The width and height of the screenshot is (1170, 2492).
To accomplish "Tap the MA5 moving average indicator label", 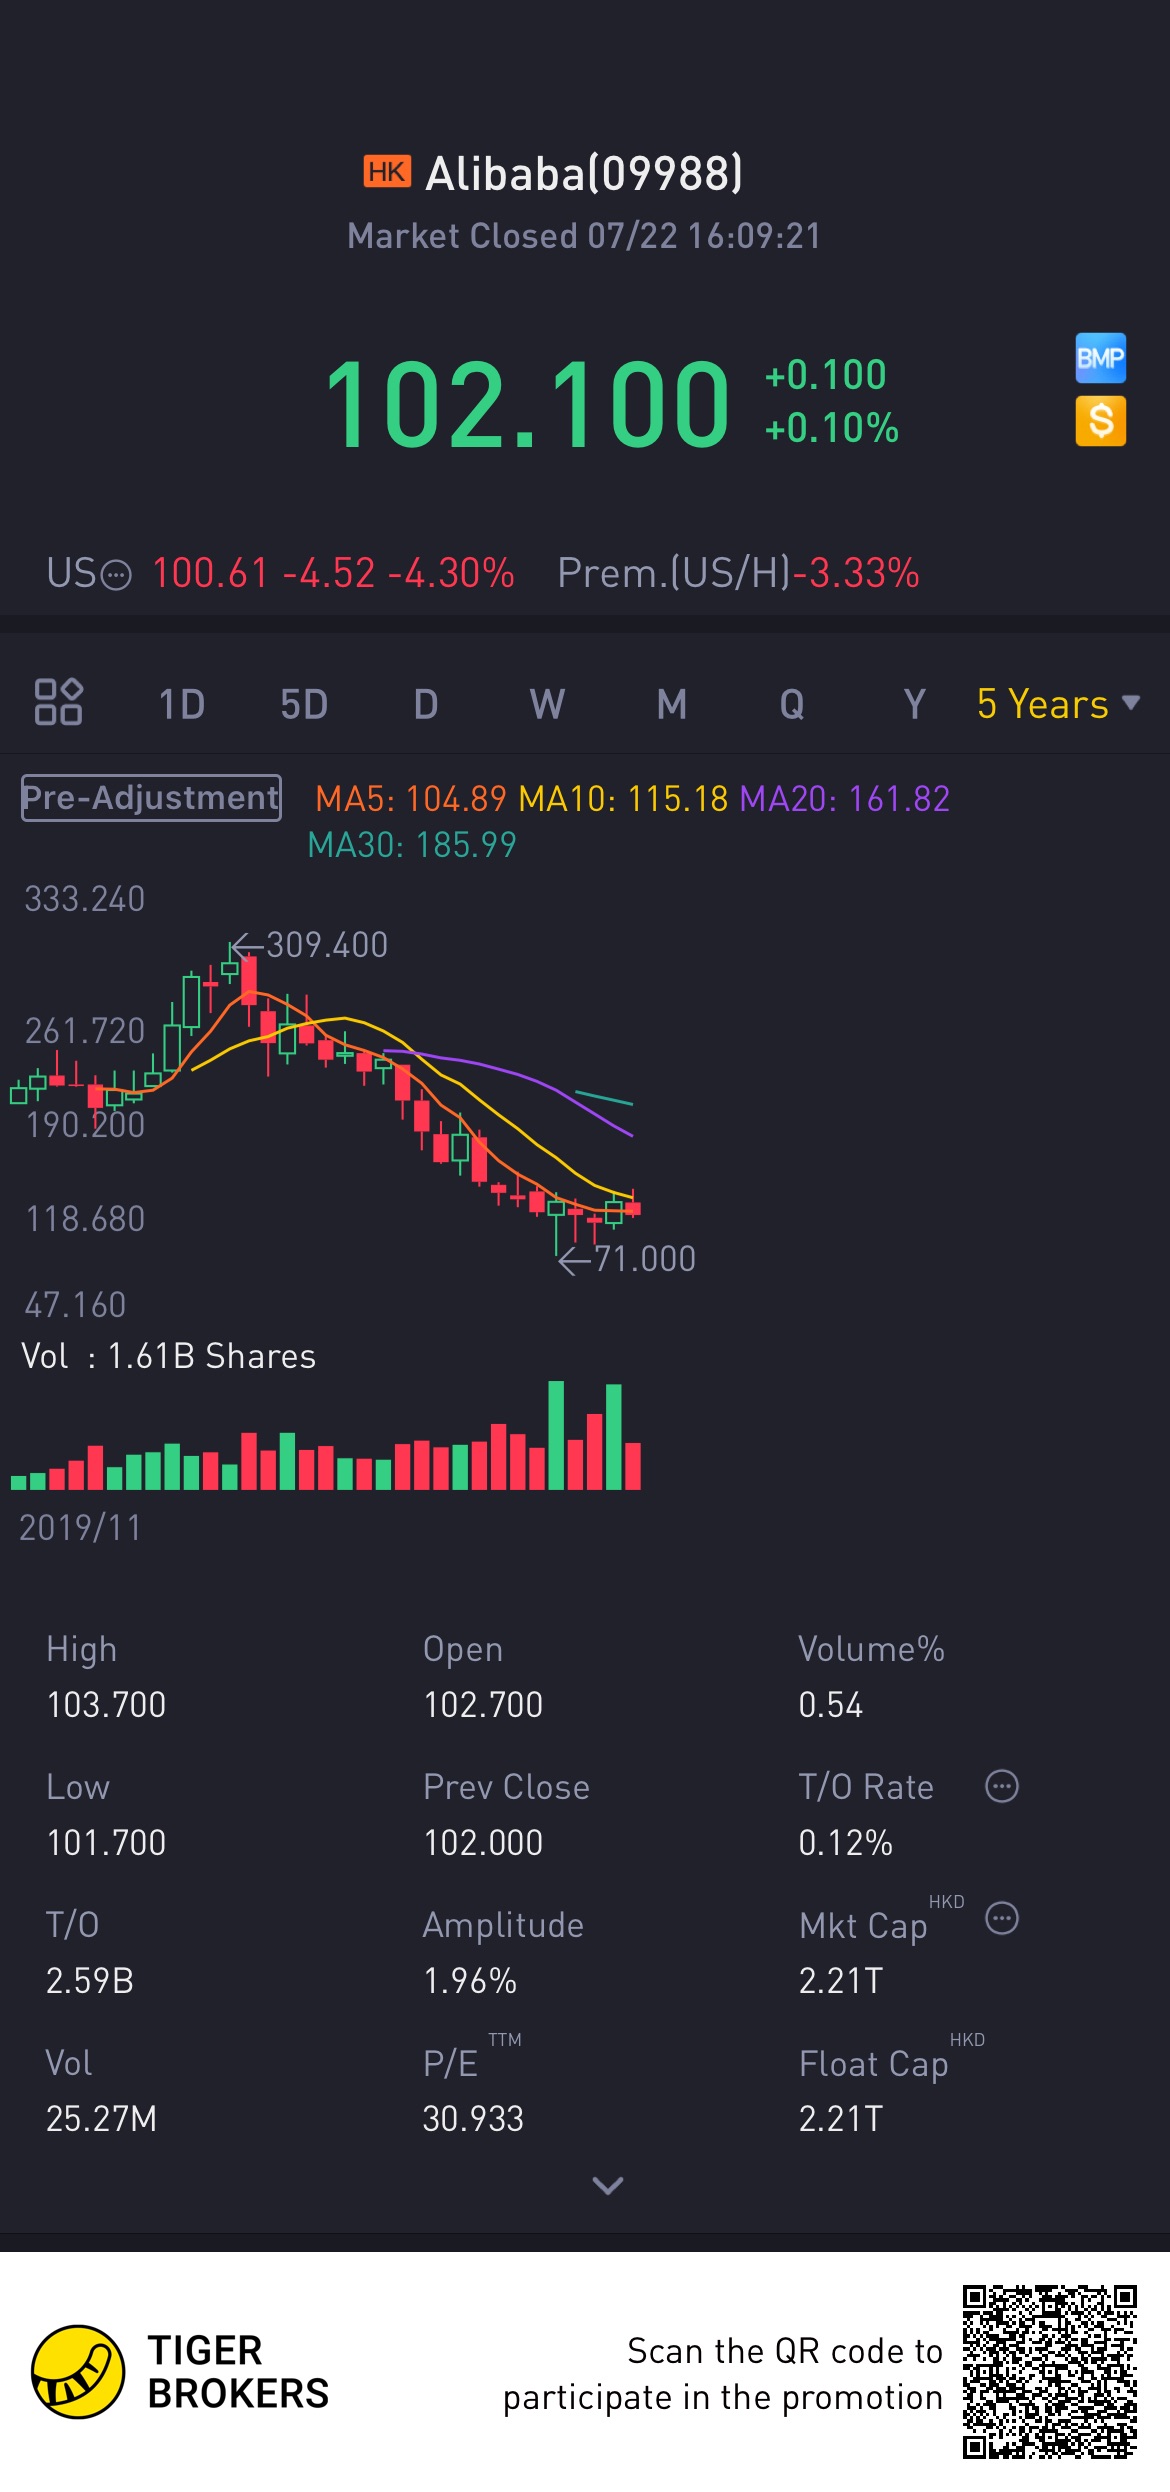I will coord(411,799).
